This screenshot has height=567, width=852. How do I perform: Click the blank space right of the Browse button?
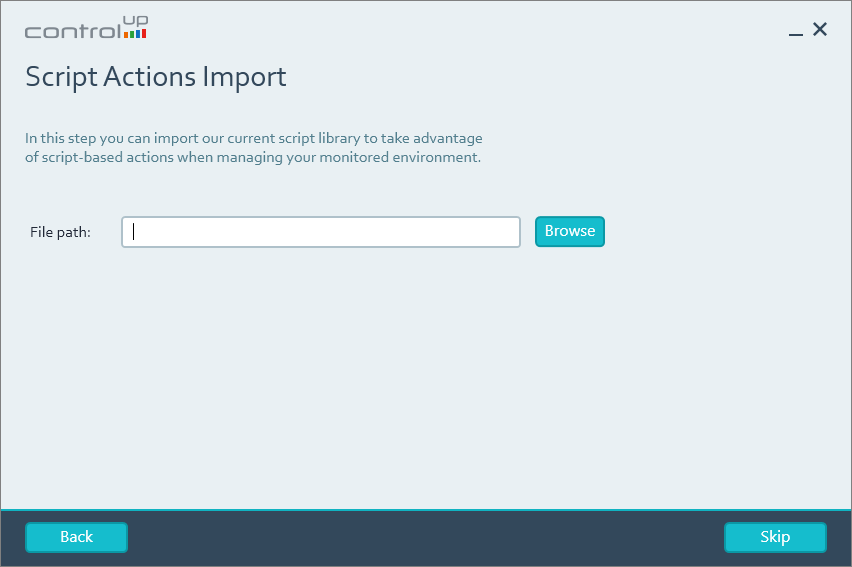pos(720,232)
